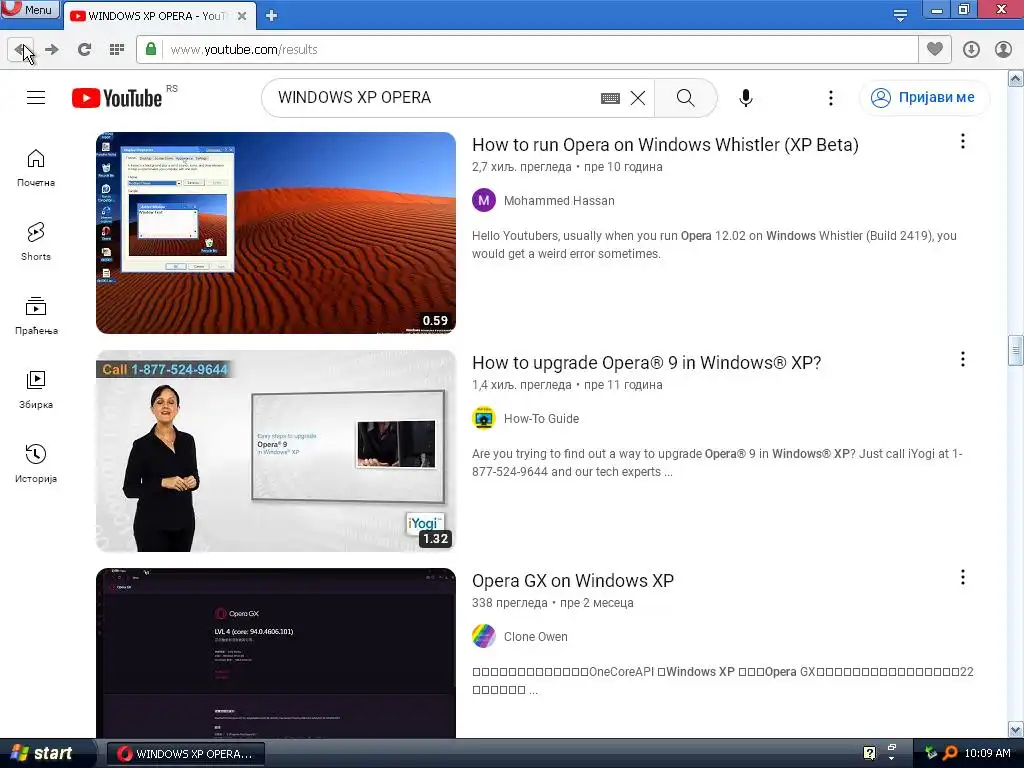Click description text starting Are you trying
This screenshot has width=1024, height=768.
tap(717, 463)
